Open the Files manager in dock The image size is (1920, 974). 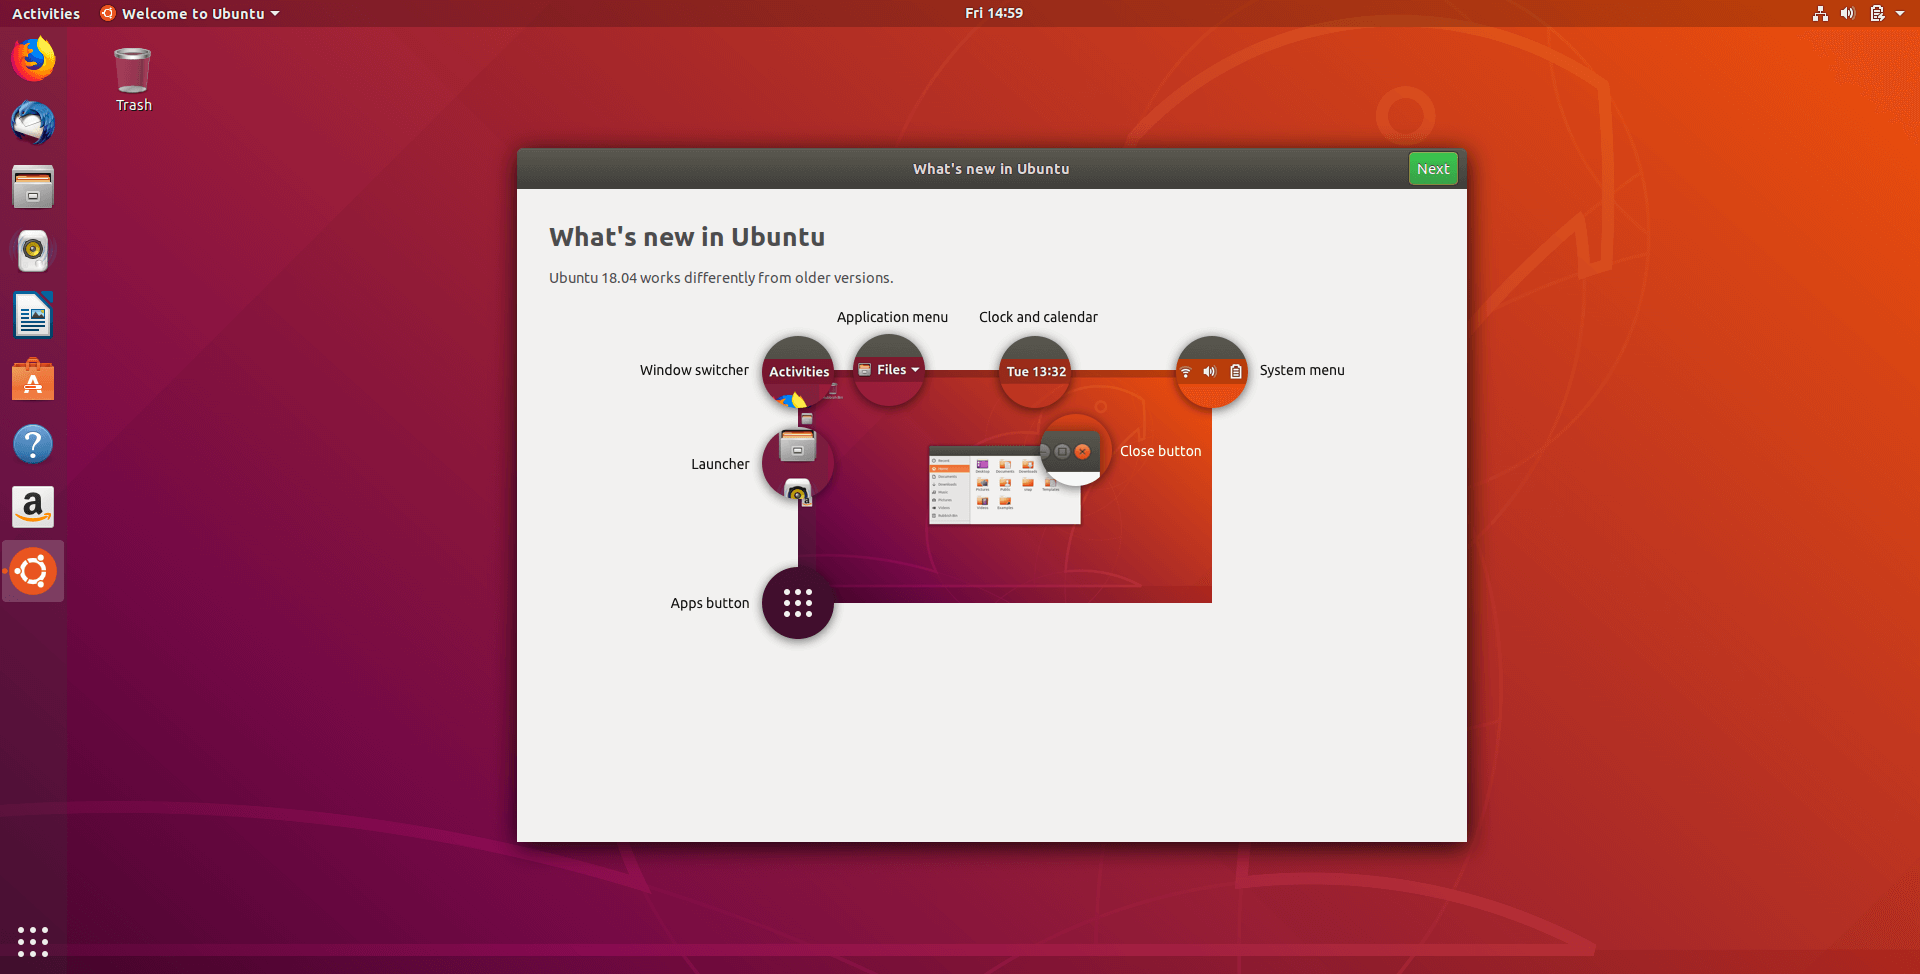click(x=33, y=187)
